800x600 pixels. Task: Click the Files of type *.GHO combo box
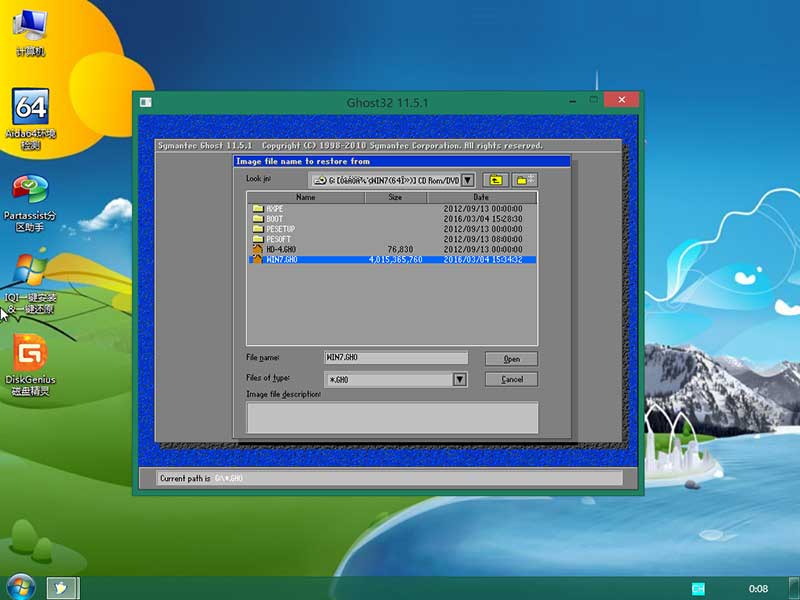[x=395, y=379]
